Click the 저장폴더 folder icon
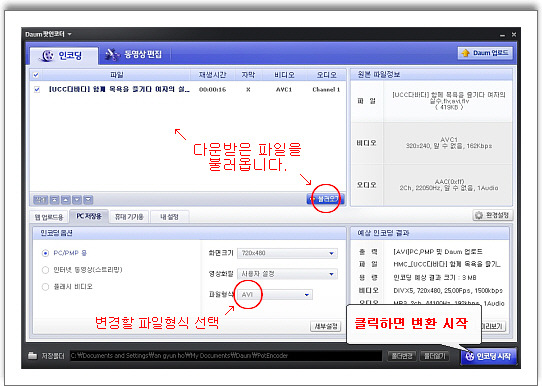This screenshot has width=542, height=386. [x=32, y=355]
